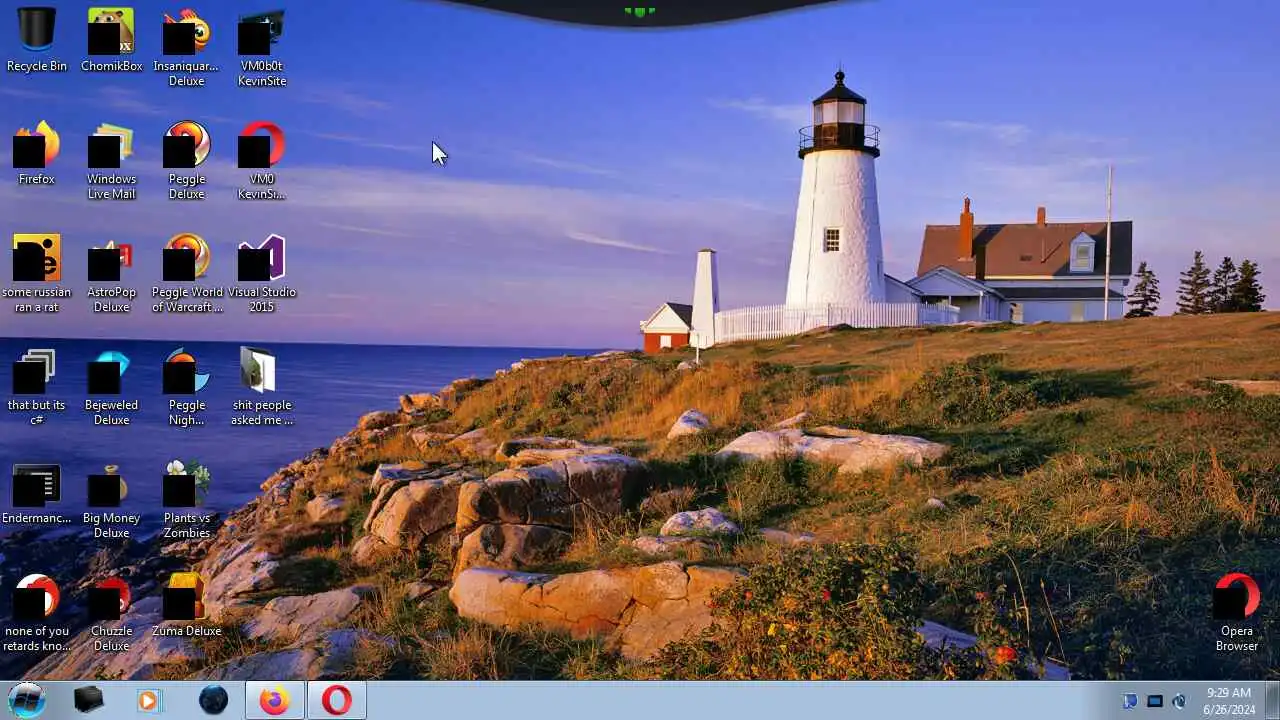Screen dimensions: 1280x720
Task: Select the Peggle Nigh... shortcut
Action: click(x=186, y=386)
